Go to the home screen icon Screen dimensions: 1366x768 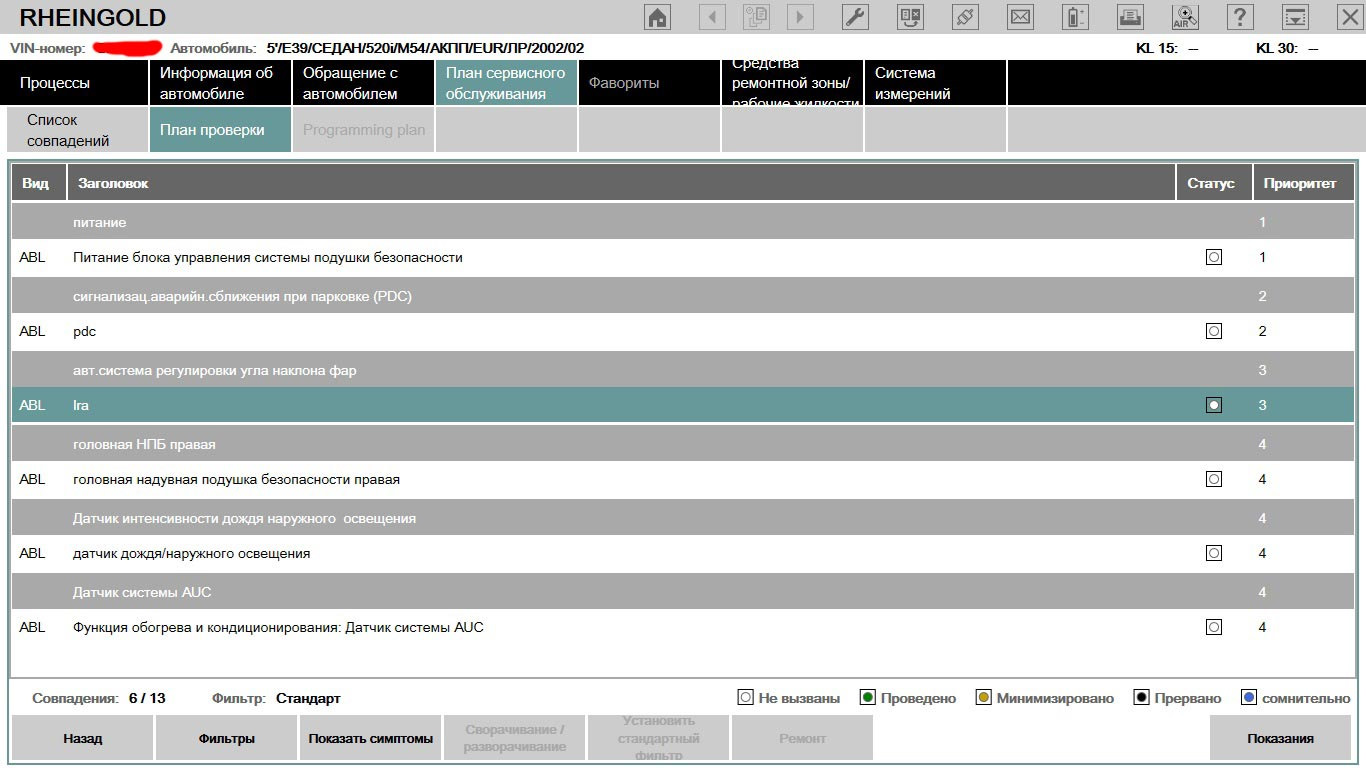657,17
